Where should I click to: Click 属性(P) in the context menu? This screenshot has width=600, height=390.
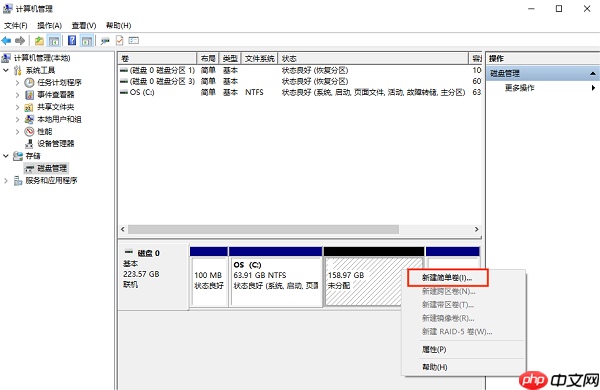pos(434,349)
